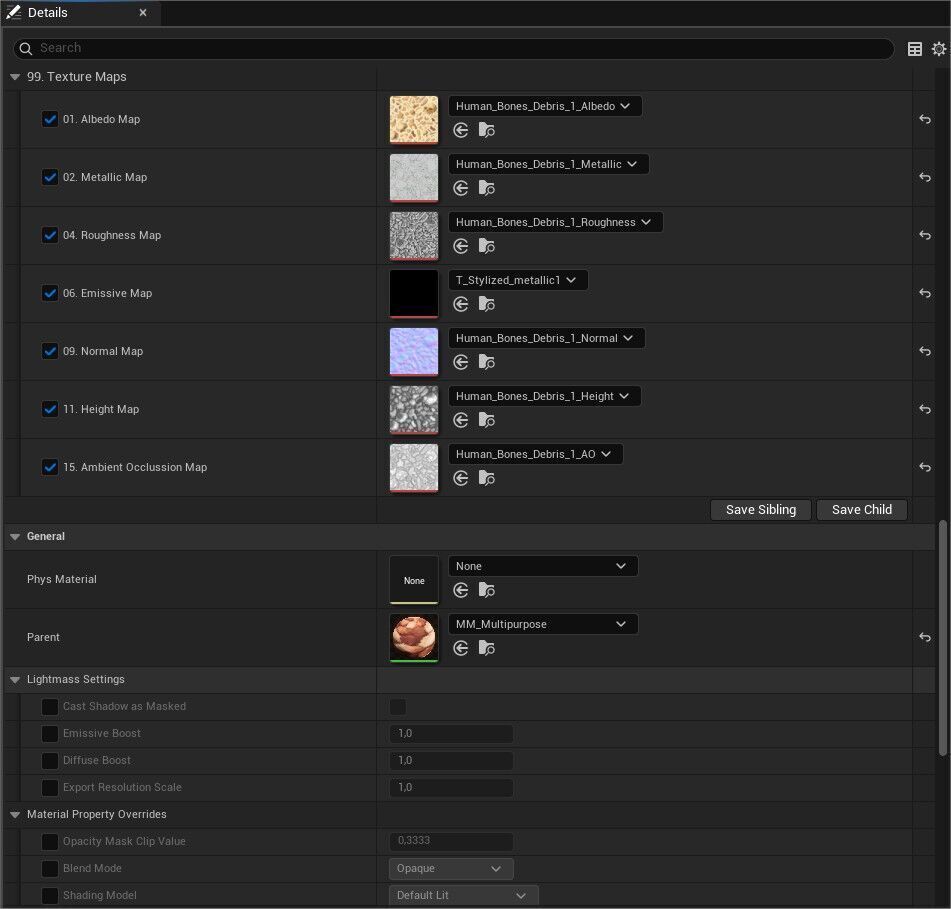
Task: Open the T_Stylized_metallic1 texture dropdown
Action: (x=518, y=280)
